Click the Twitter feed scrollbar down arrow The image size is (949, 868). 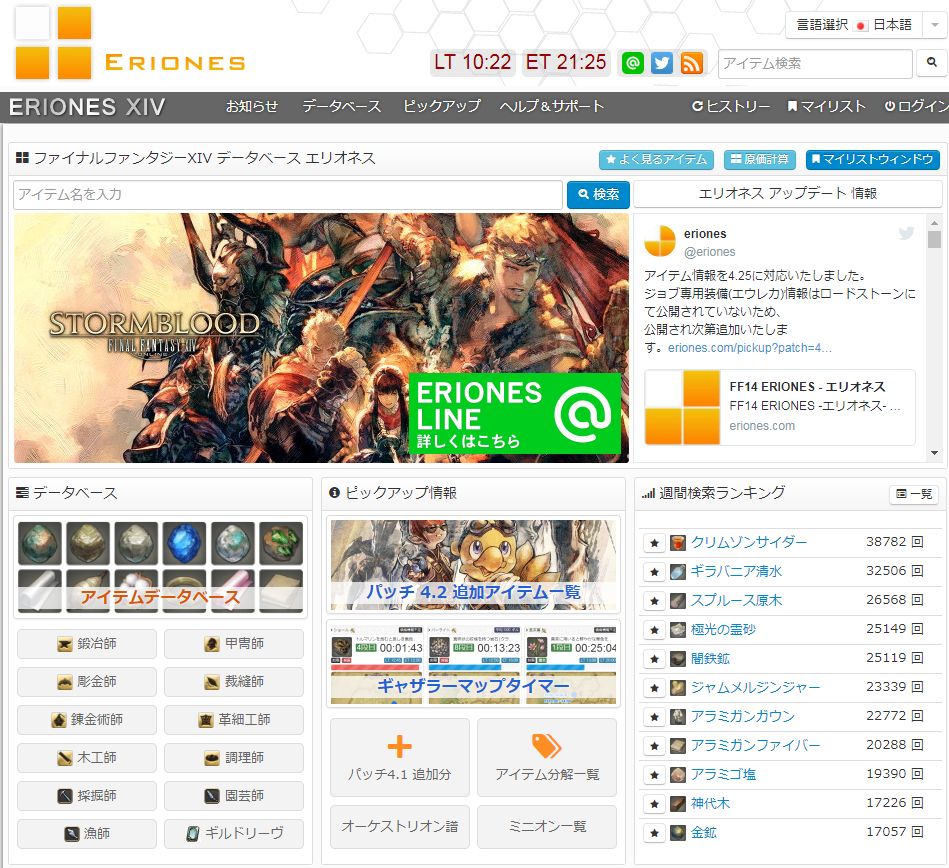pyautogui.click(x=934, y=453)
